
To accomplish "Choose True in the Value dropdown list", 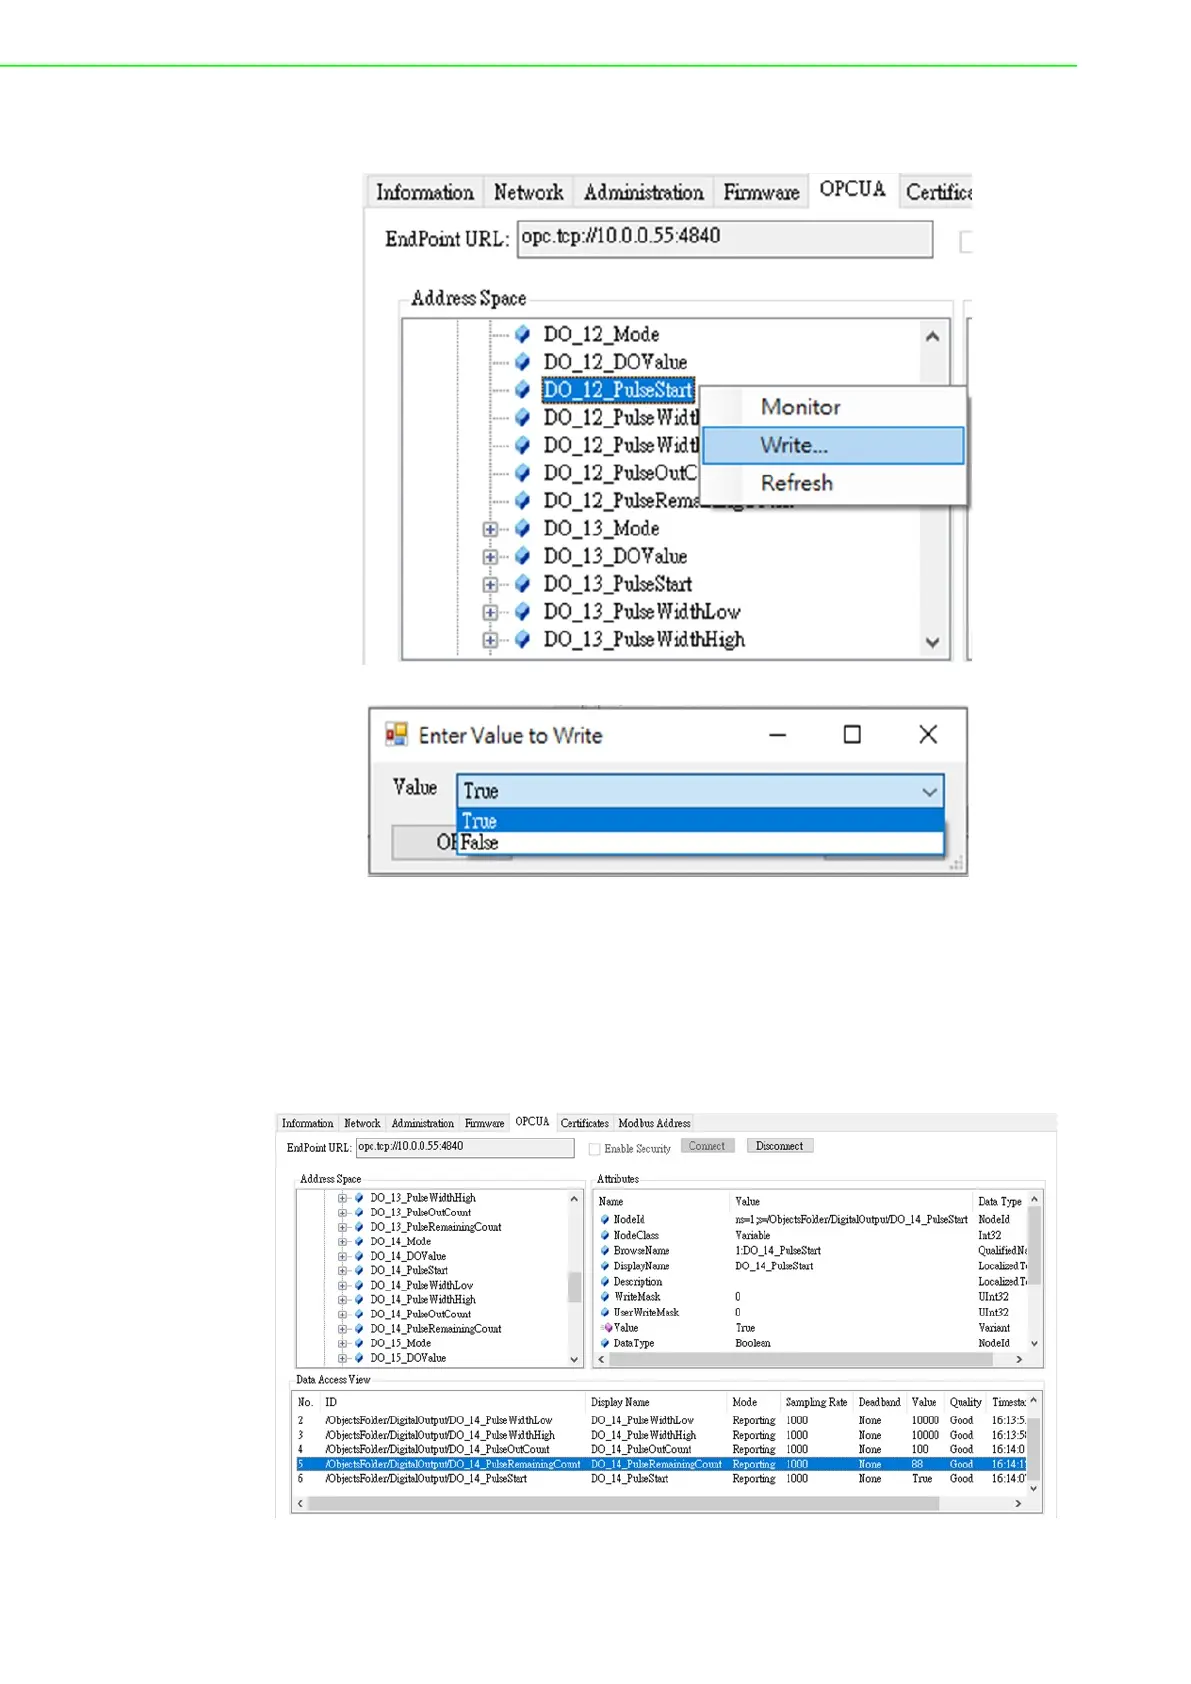I will pyautogui.click(x=700, y=821).
